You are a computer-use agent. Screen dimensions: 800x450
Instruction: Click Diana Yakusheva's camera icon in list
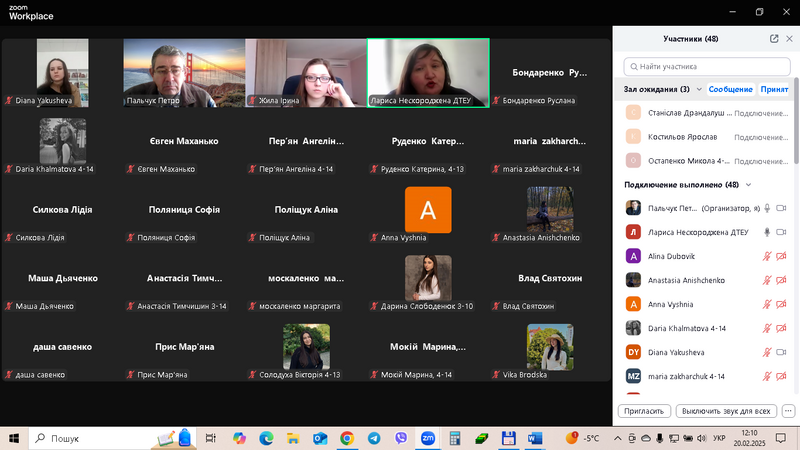point(781,352)
